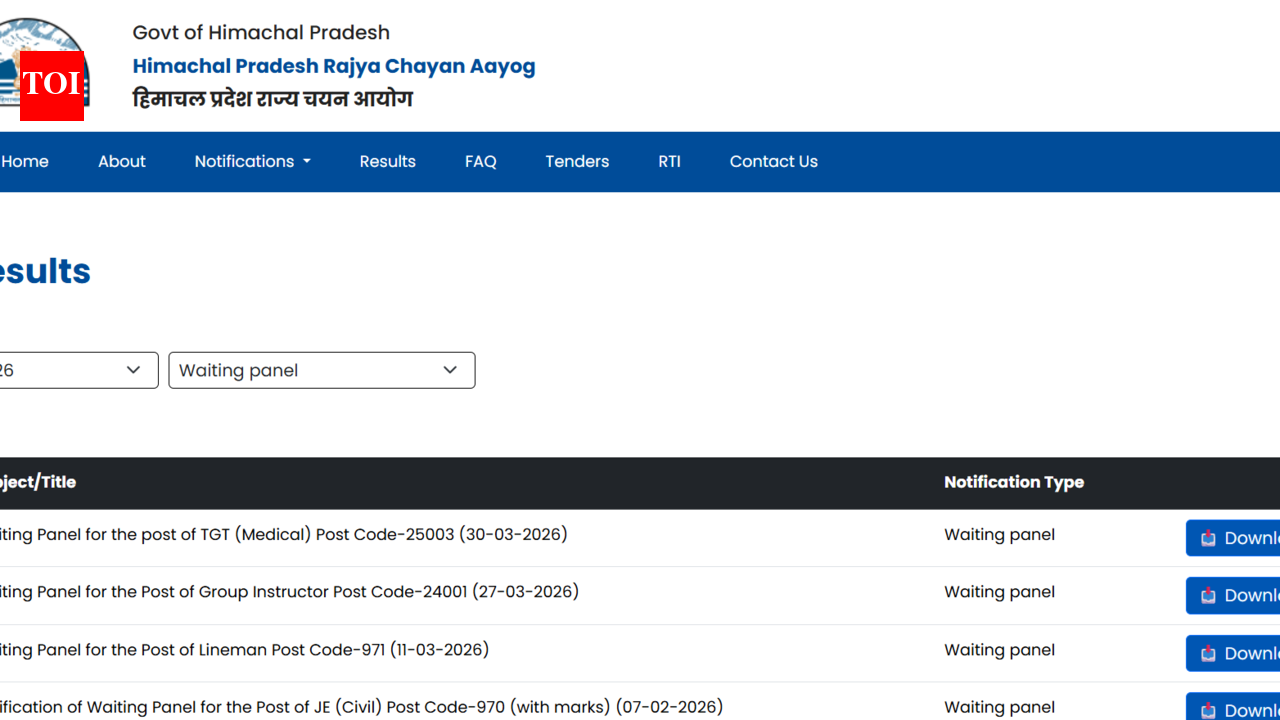Click download icon for Group Instructor row
The width and height of the screenshot is (1280, 720).
[1208, 596]
